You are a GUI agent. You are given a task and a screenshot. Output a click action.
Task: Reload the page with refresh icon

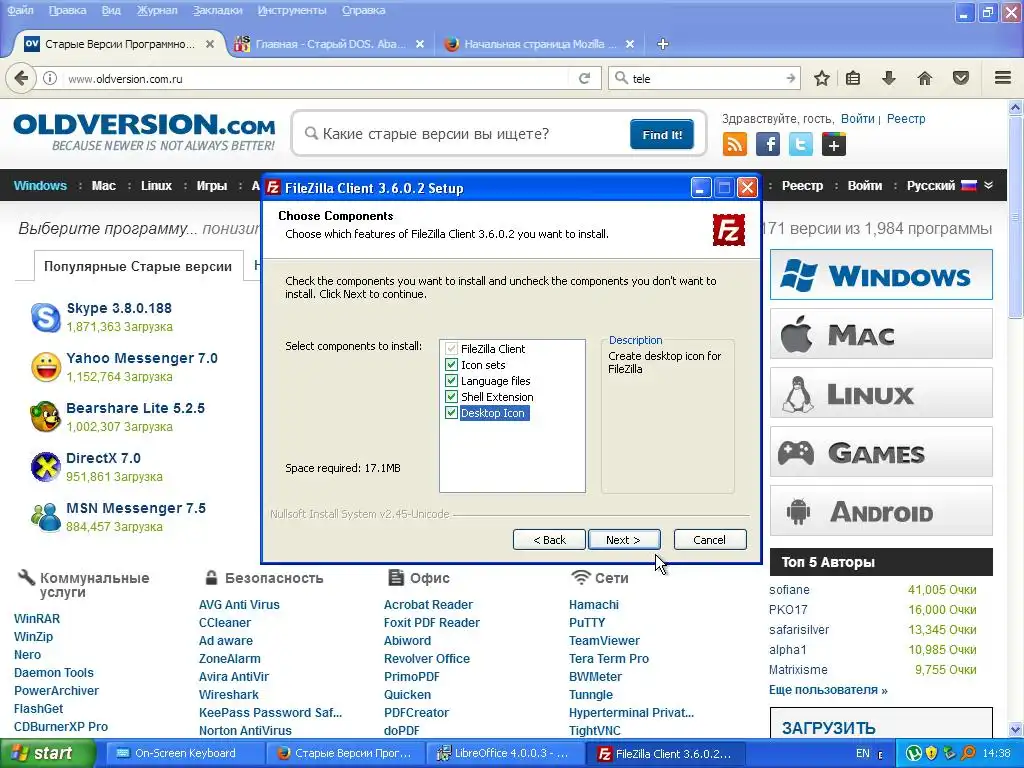pos(584,78)
